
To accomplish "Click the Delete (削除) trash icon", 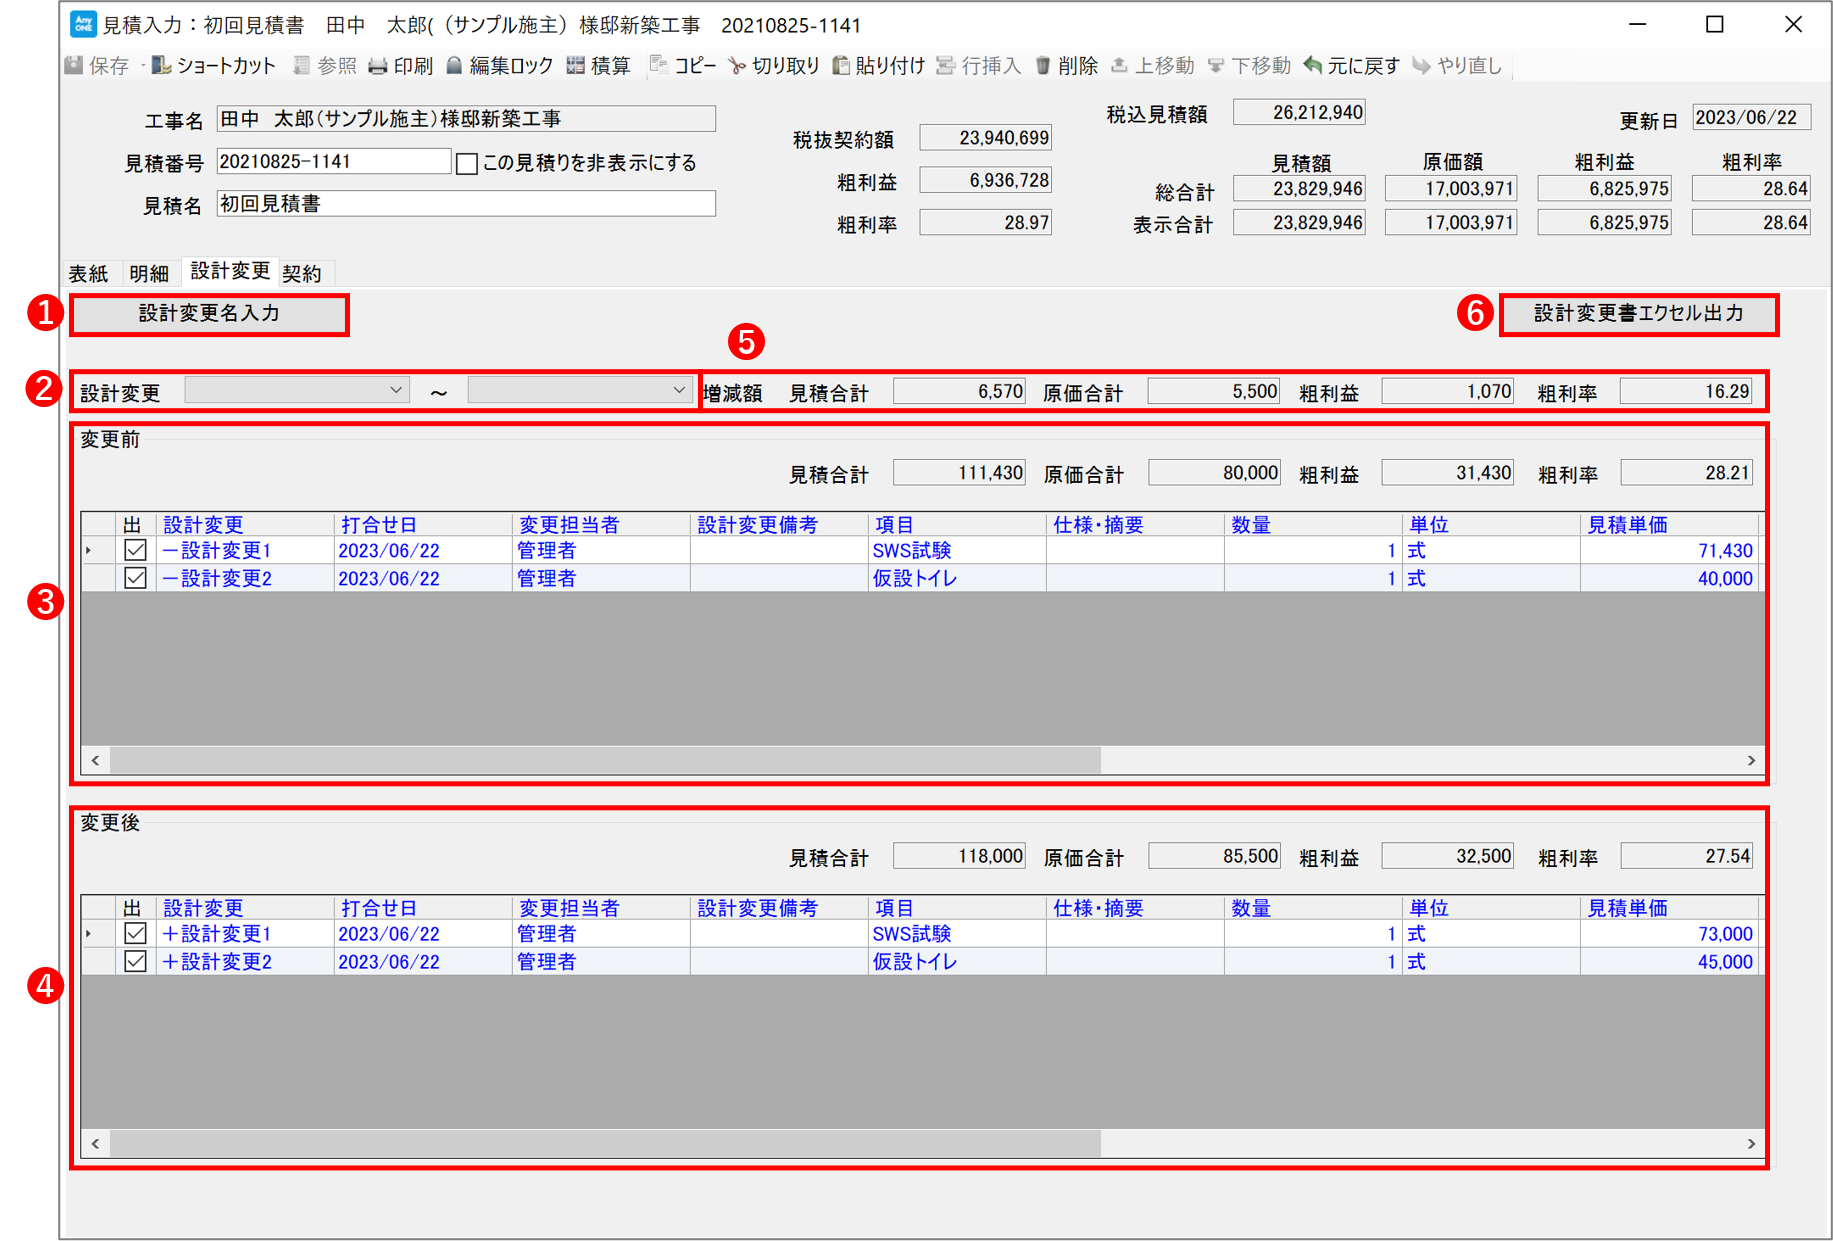I will (x=1042, y=66).
